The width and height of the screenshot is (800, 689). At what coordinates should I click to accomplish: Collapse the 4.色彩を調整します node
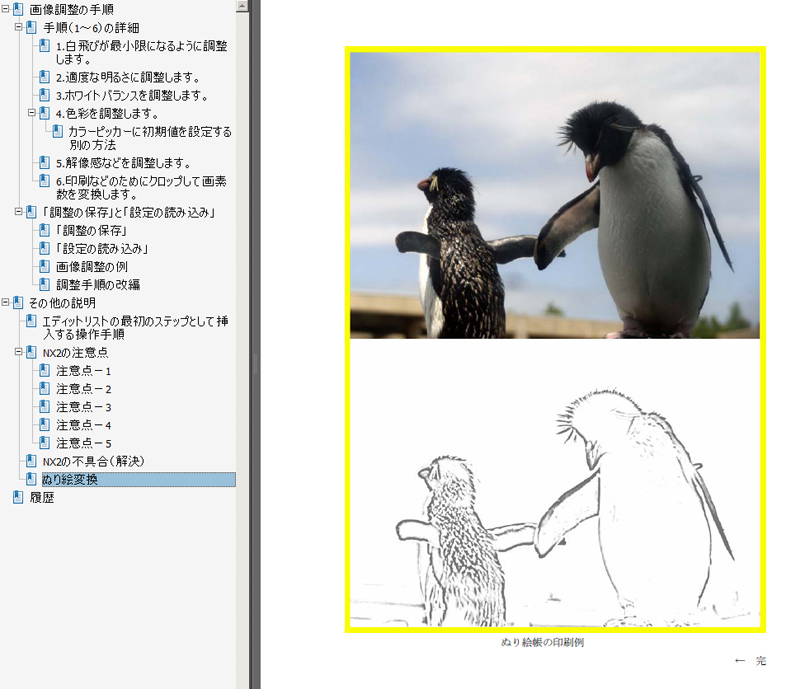pos(32,114)
